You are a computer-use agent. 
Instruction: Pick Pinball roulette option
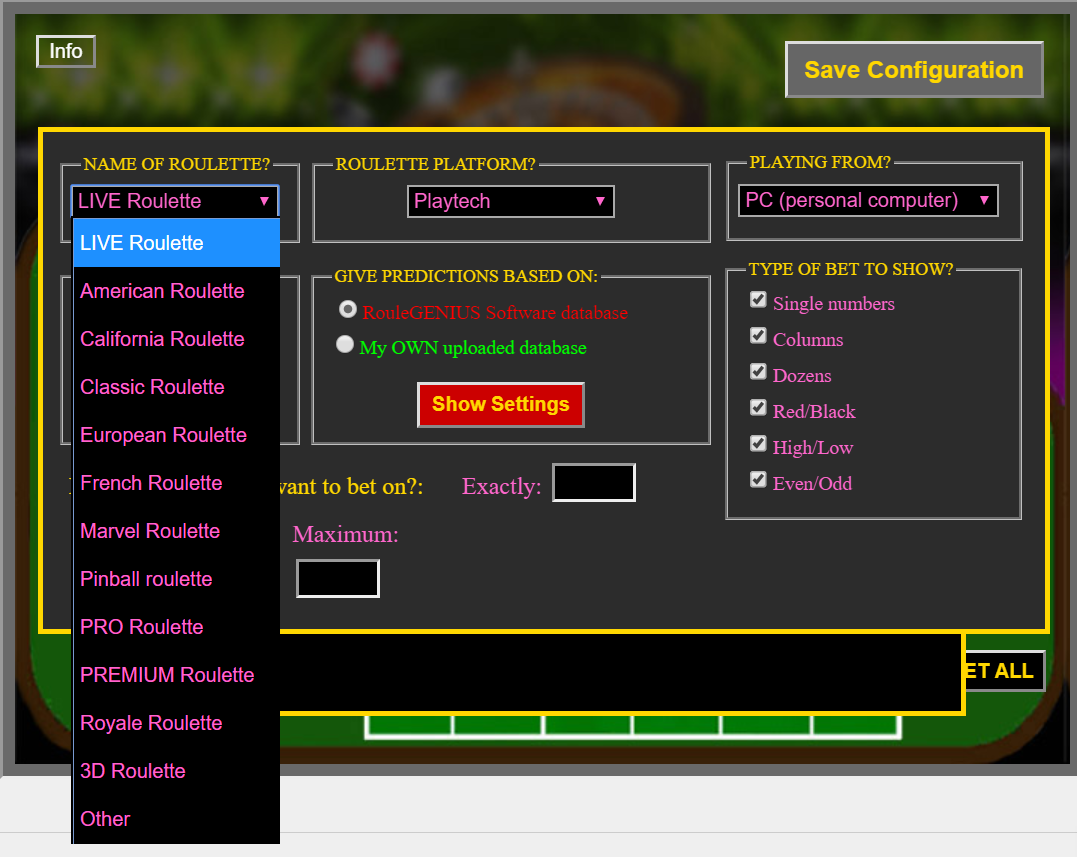177,580
